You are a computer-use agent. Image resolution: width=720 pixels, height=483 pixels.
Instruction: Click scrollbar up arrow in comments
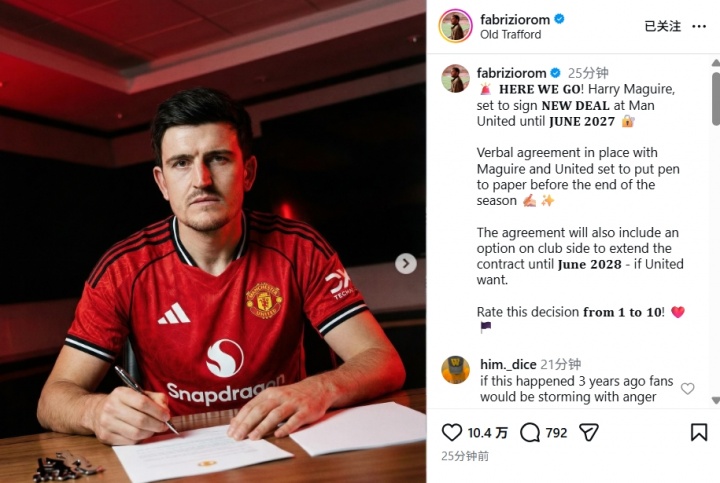click(715, 62)
